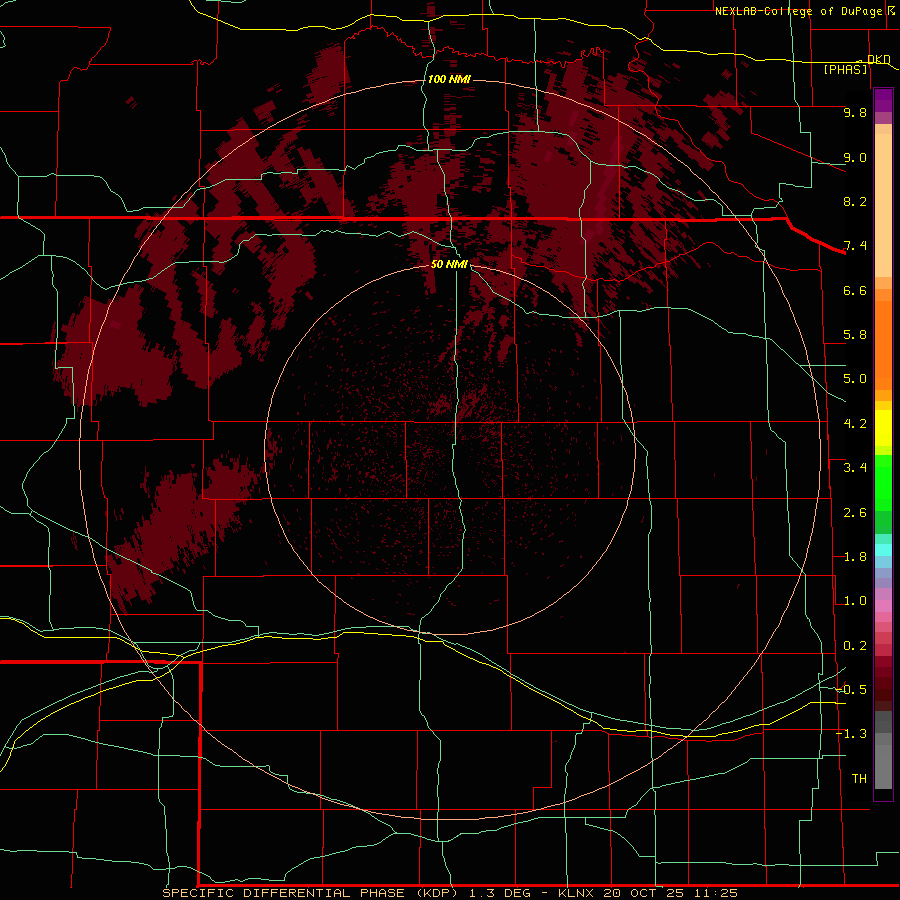Click the KLNX 20 OCT 25 11:25 timestamp
Image resolution: width=900 pixels, height=900 pixels.
[x=648, y=893]
